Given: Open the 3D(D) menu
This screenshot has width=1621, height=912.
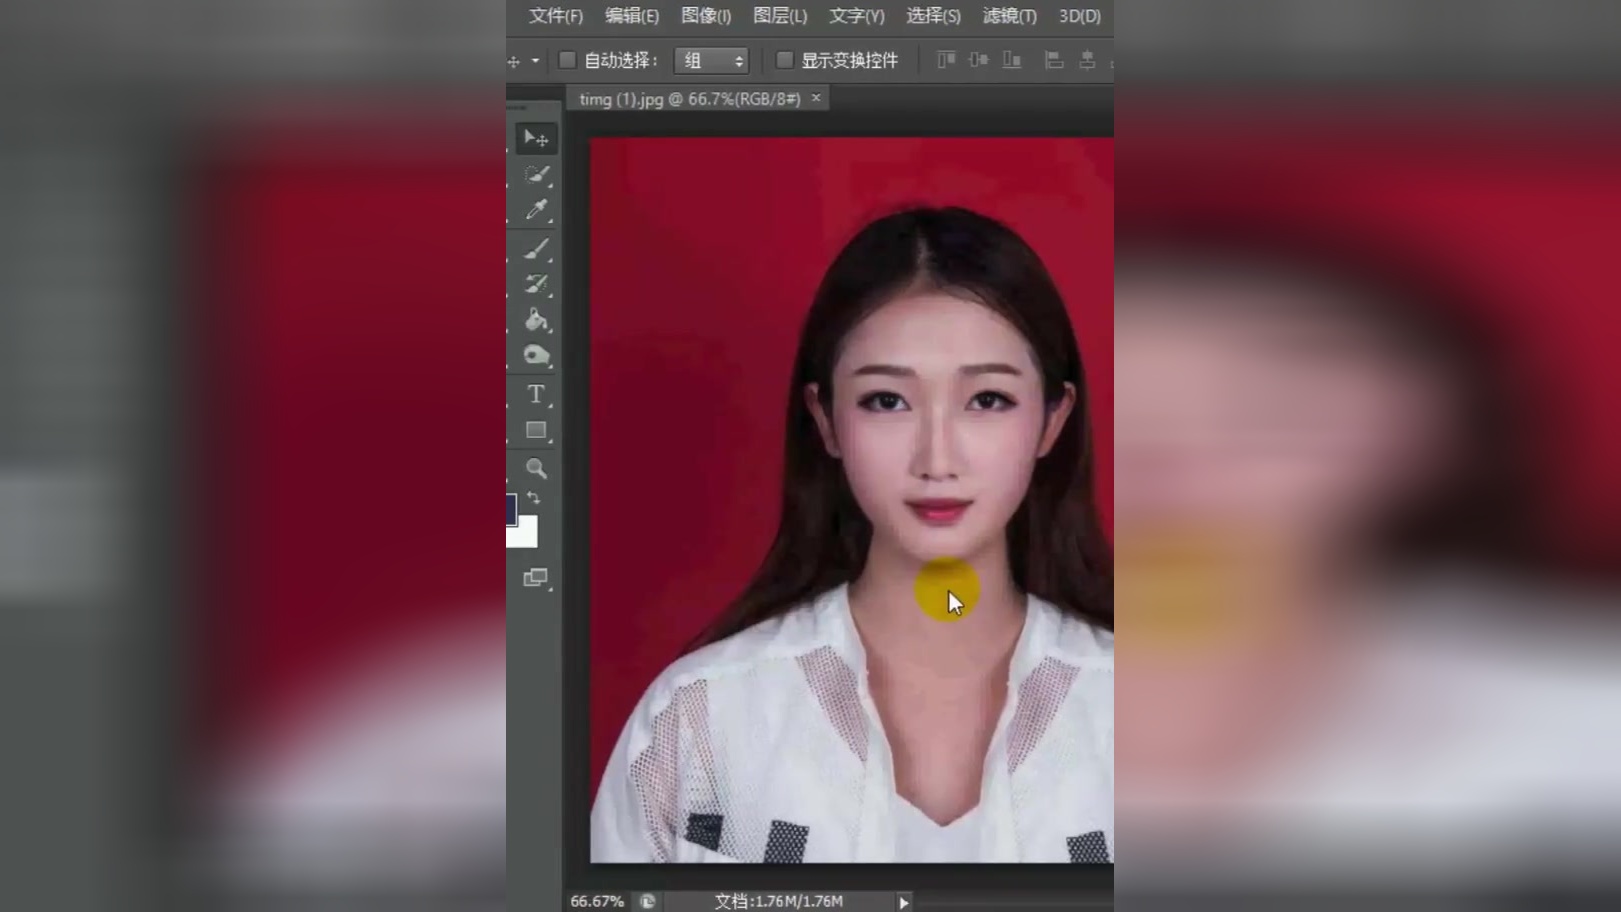Looking at the screenshot, I should pyautogui.click(x=1080, y=16).
